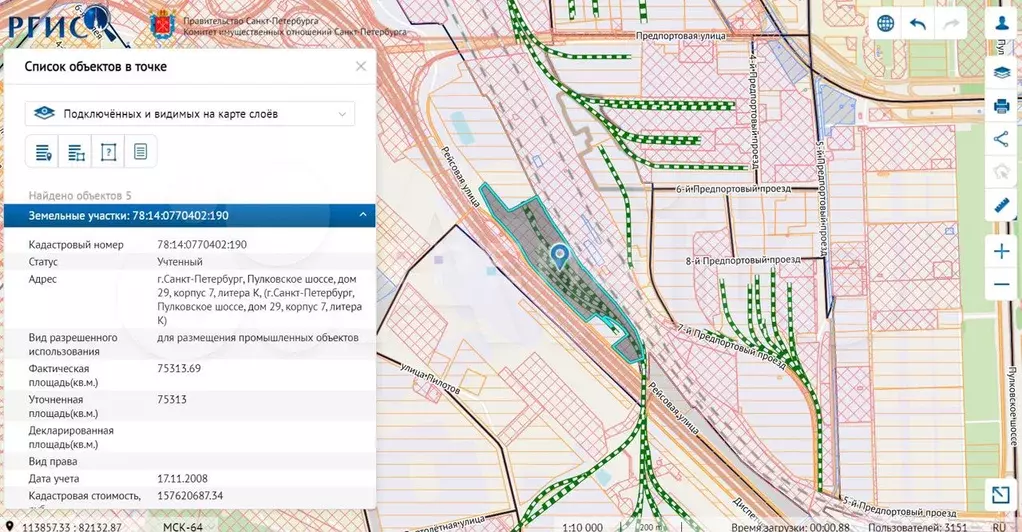Click the Вид права row label

(x=53, y=462)
